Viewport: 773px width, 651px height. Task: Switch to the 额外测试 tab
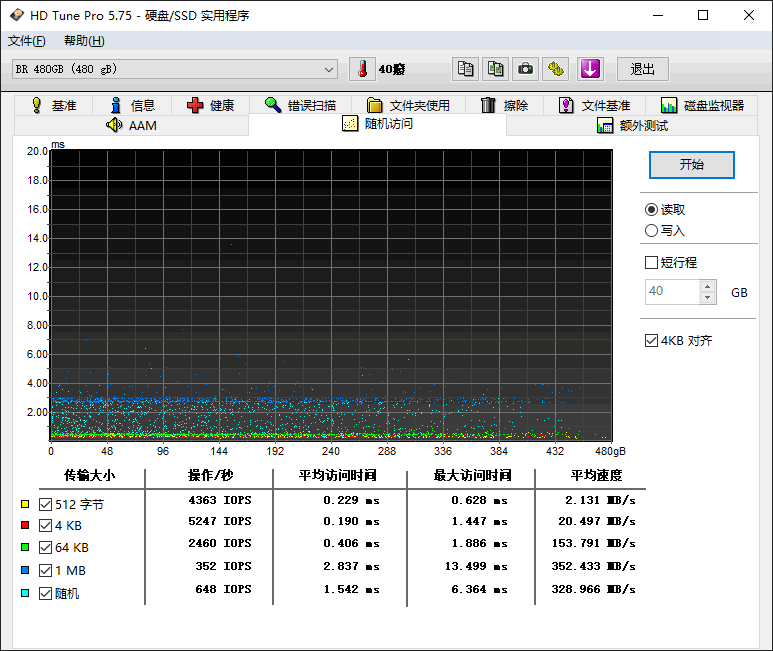[x=632, y=125]
